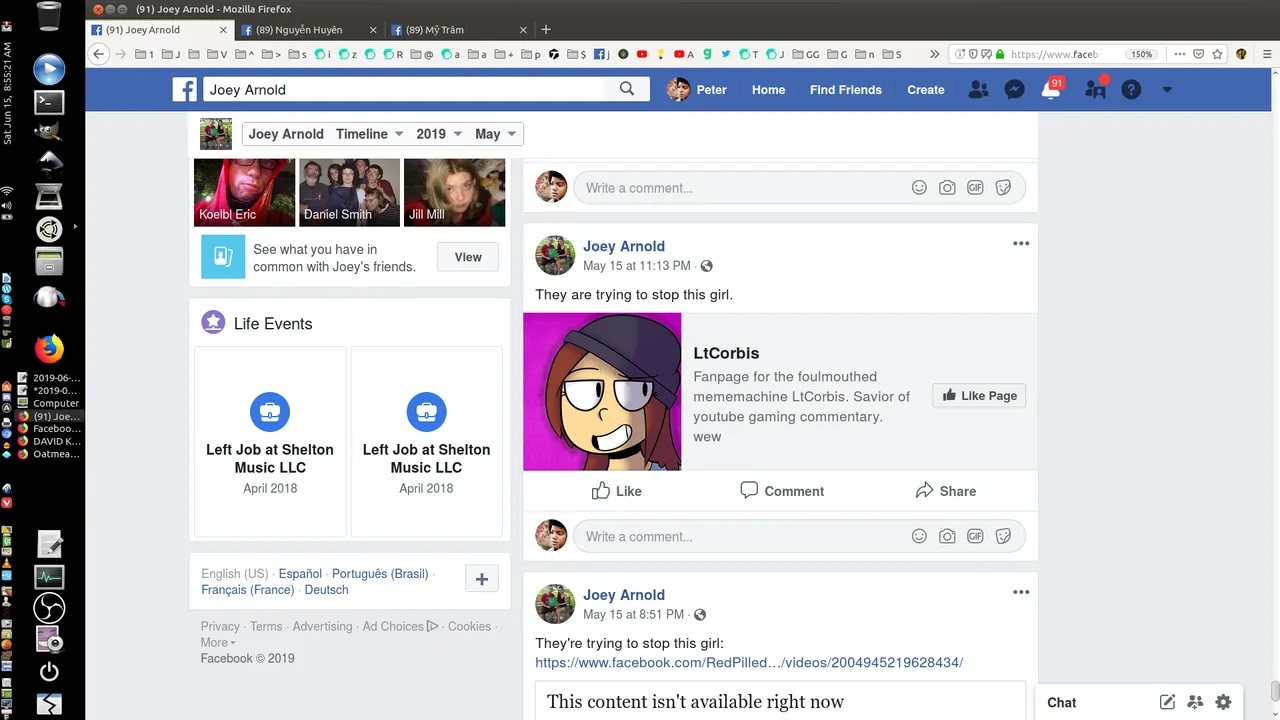Open Chat settings gear icon
Image resolution: width=1280 pixels, height=720 pixels.
(1223, 702)
